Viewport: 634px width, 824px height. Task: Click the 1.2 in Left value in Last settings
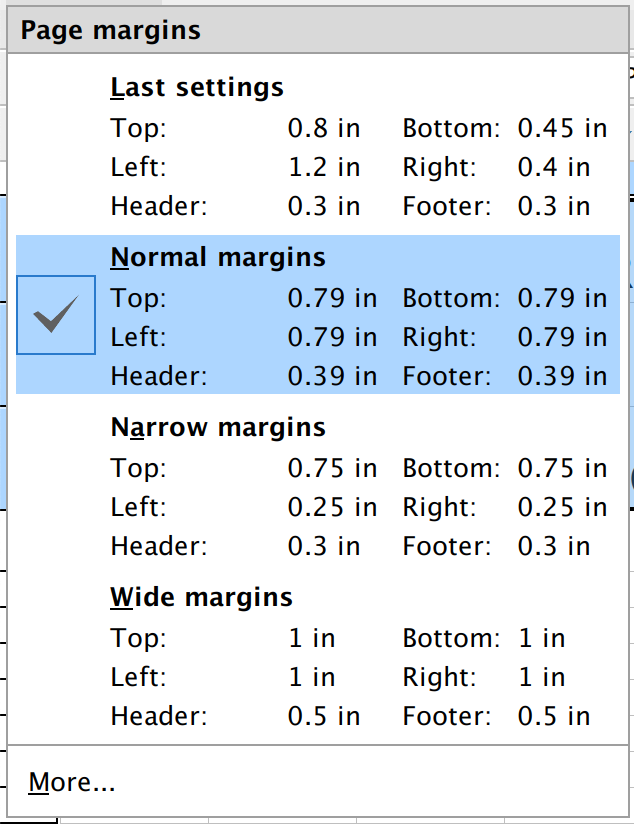tap(324, 167)
